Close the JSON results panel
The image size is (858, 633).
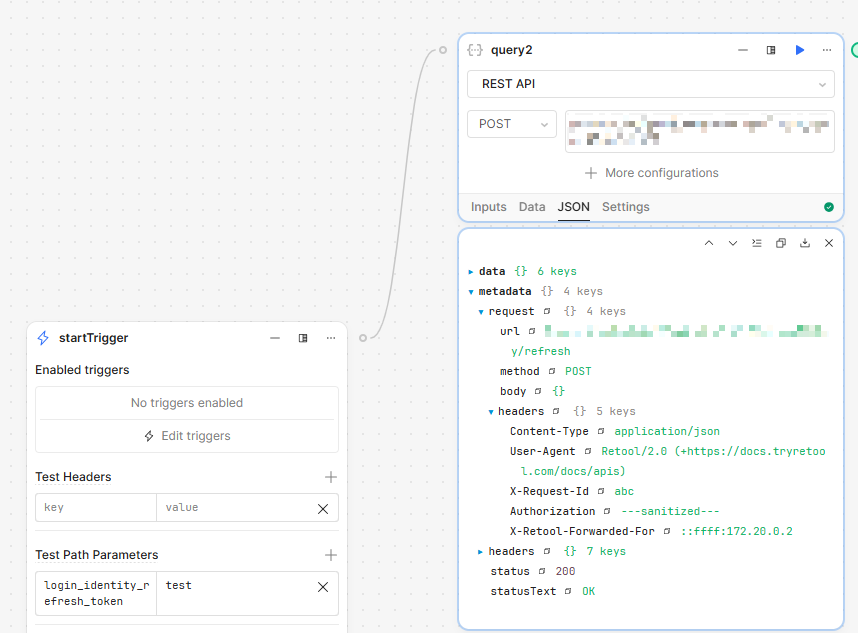tap(828, 243)
